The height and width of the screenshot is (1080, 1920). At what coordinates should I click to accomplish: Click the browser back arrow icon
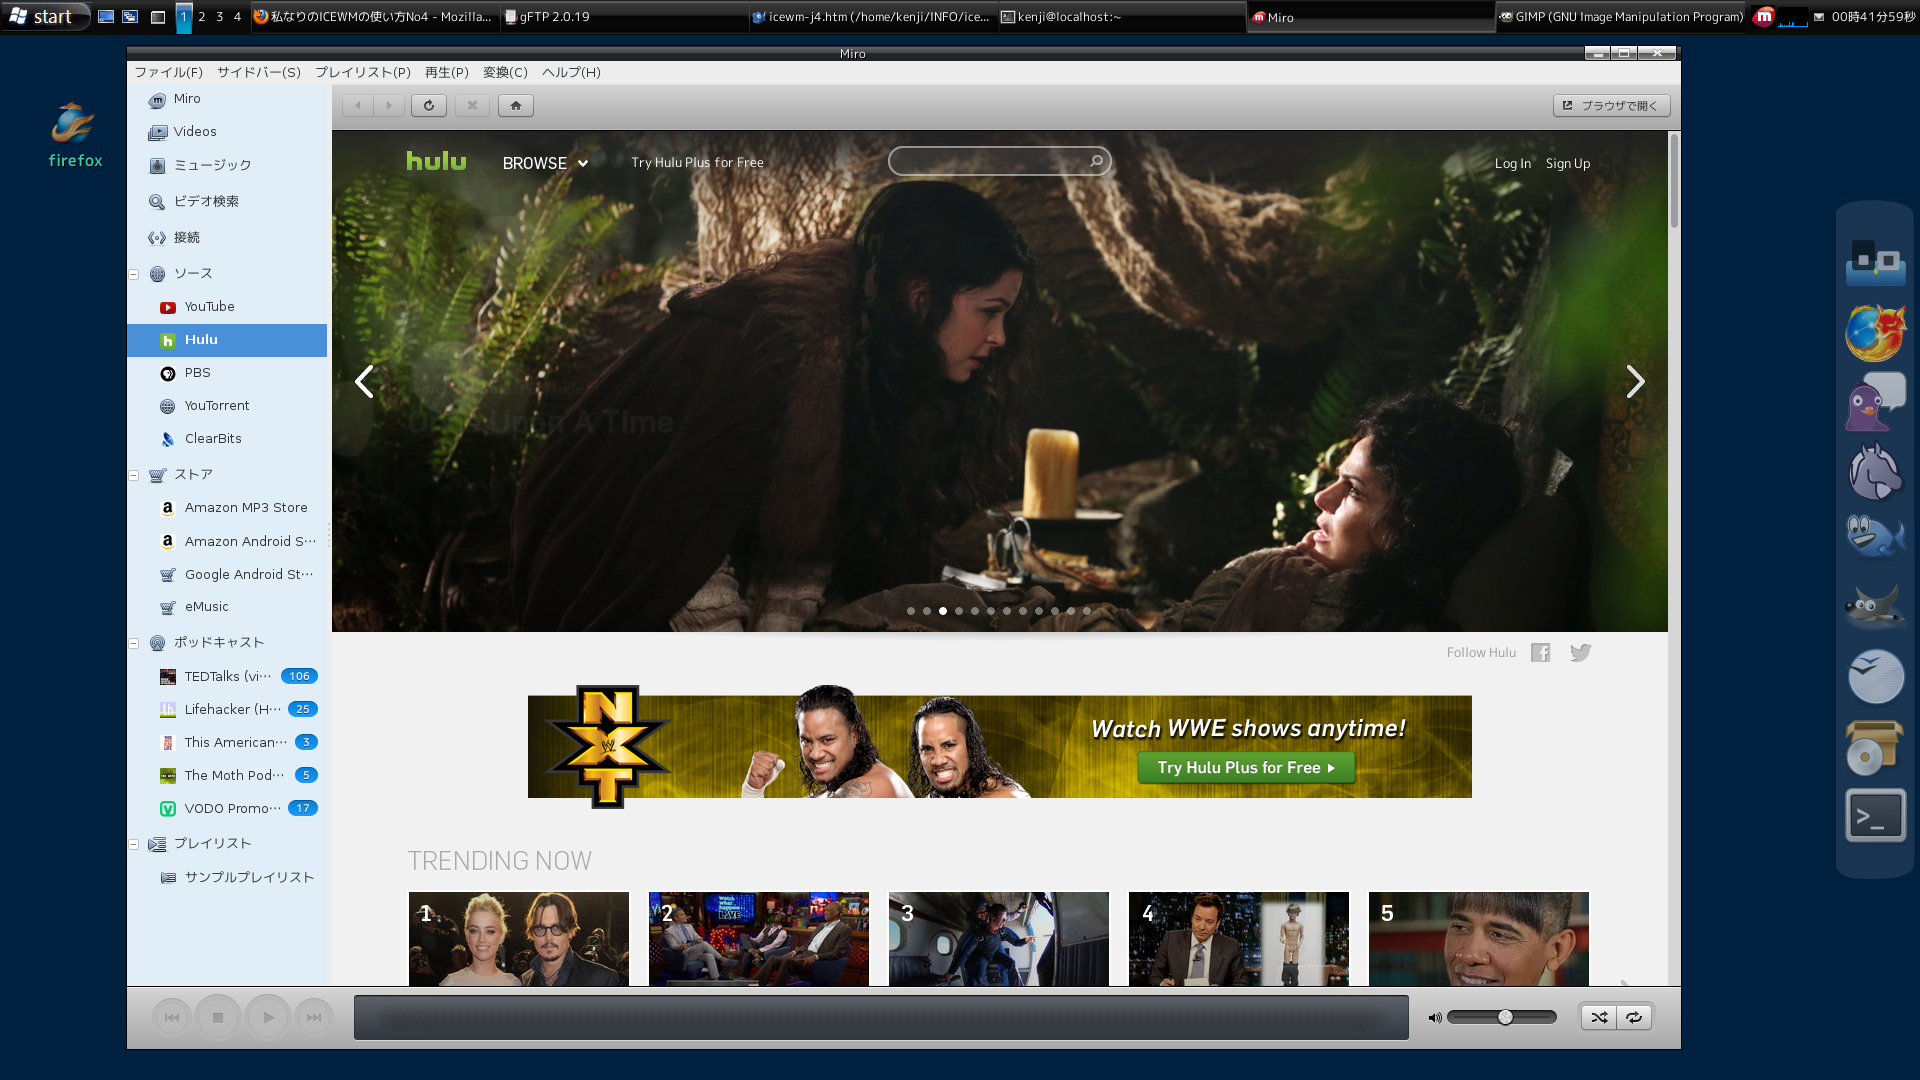click(x=357, y=105)
